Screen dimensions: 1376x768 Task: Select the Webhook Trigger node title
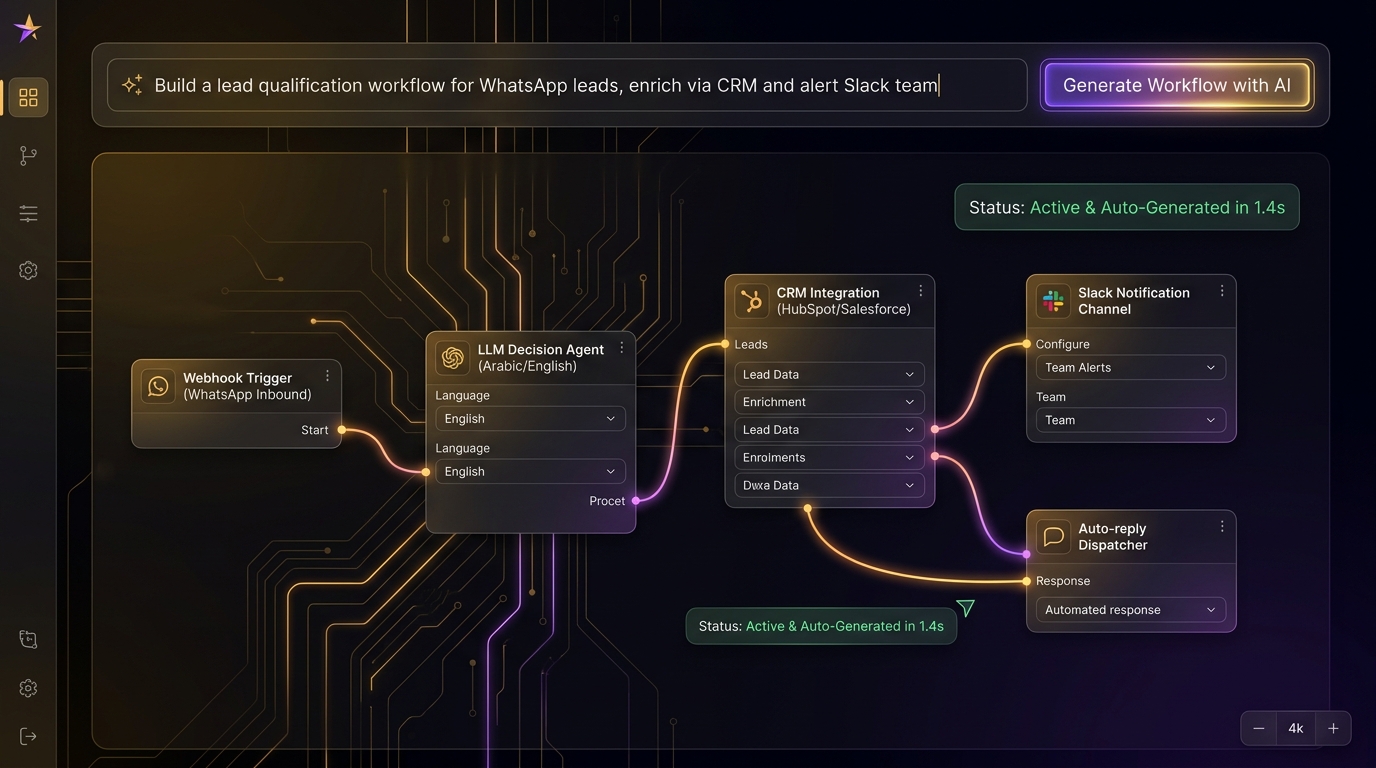tap(237, 378)
